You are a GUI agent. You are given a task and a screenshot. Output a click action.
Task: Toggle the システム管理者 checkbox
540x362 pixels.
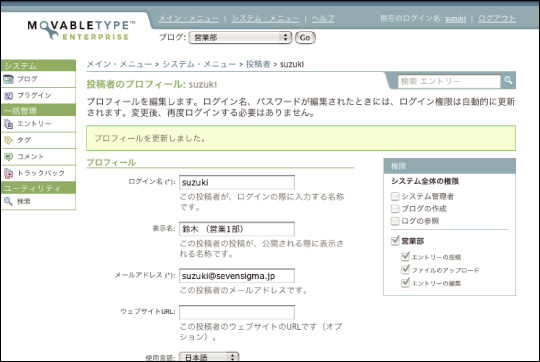(395, 196)
